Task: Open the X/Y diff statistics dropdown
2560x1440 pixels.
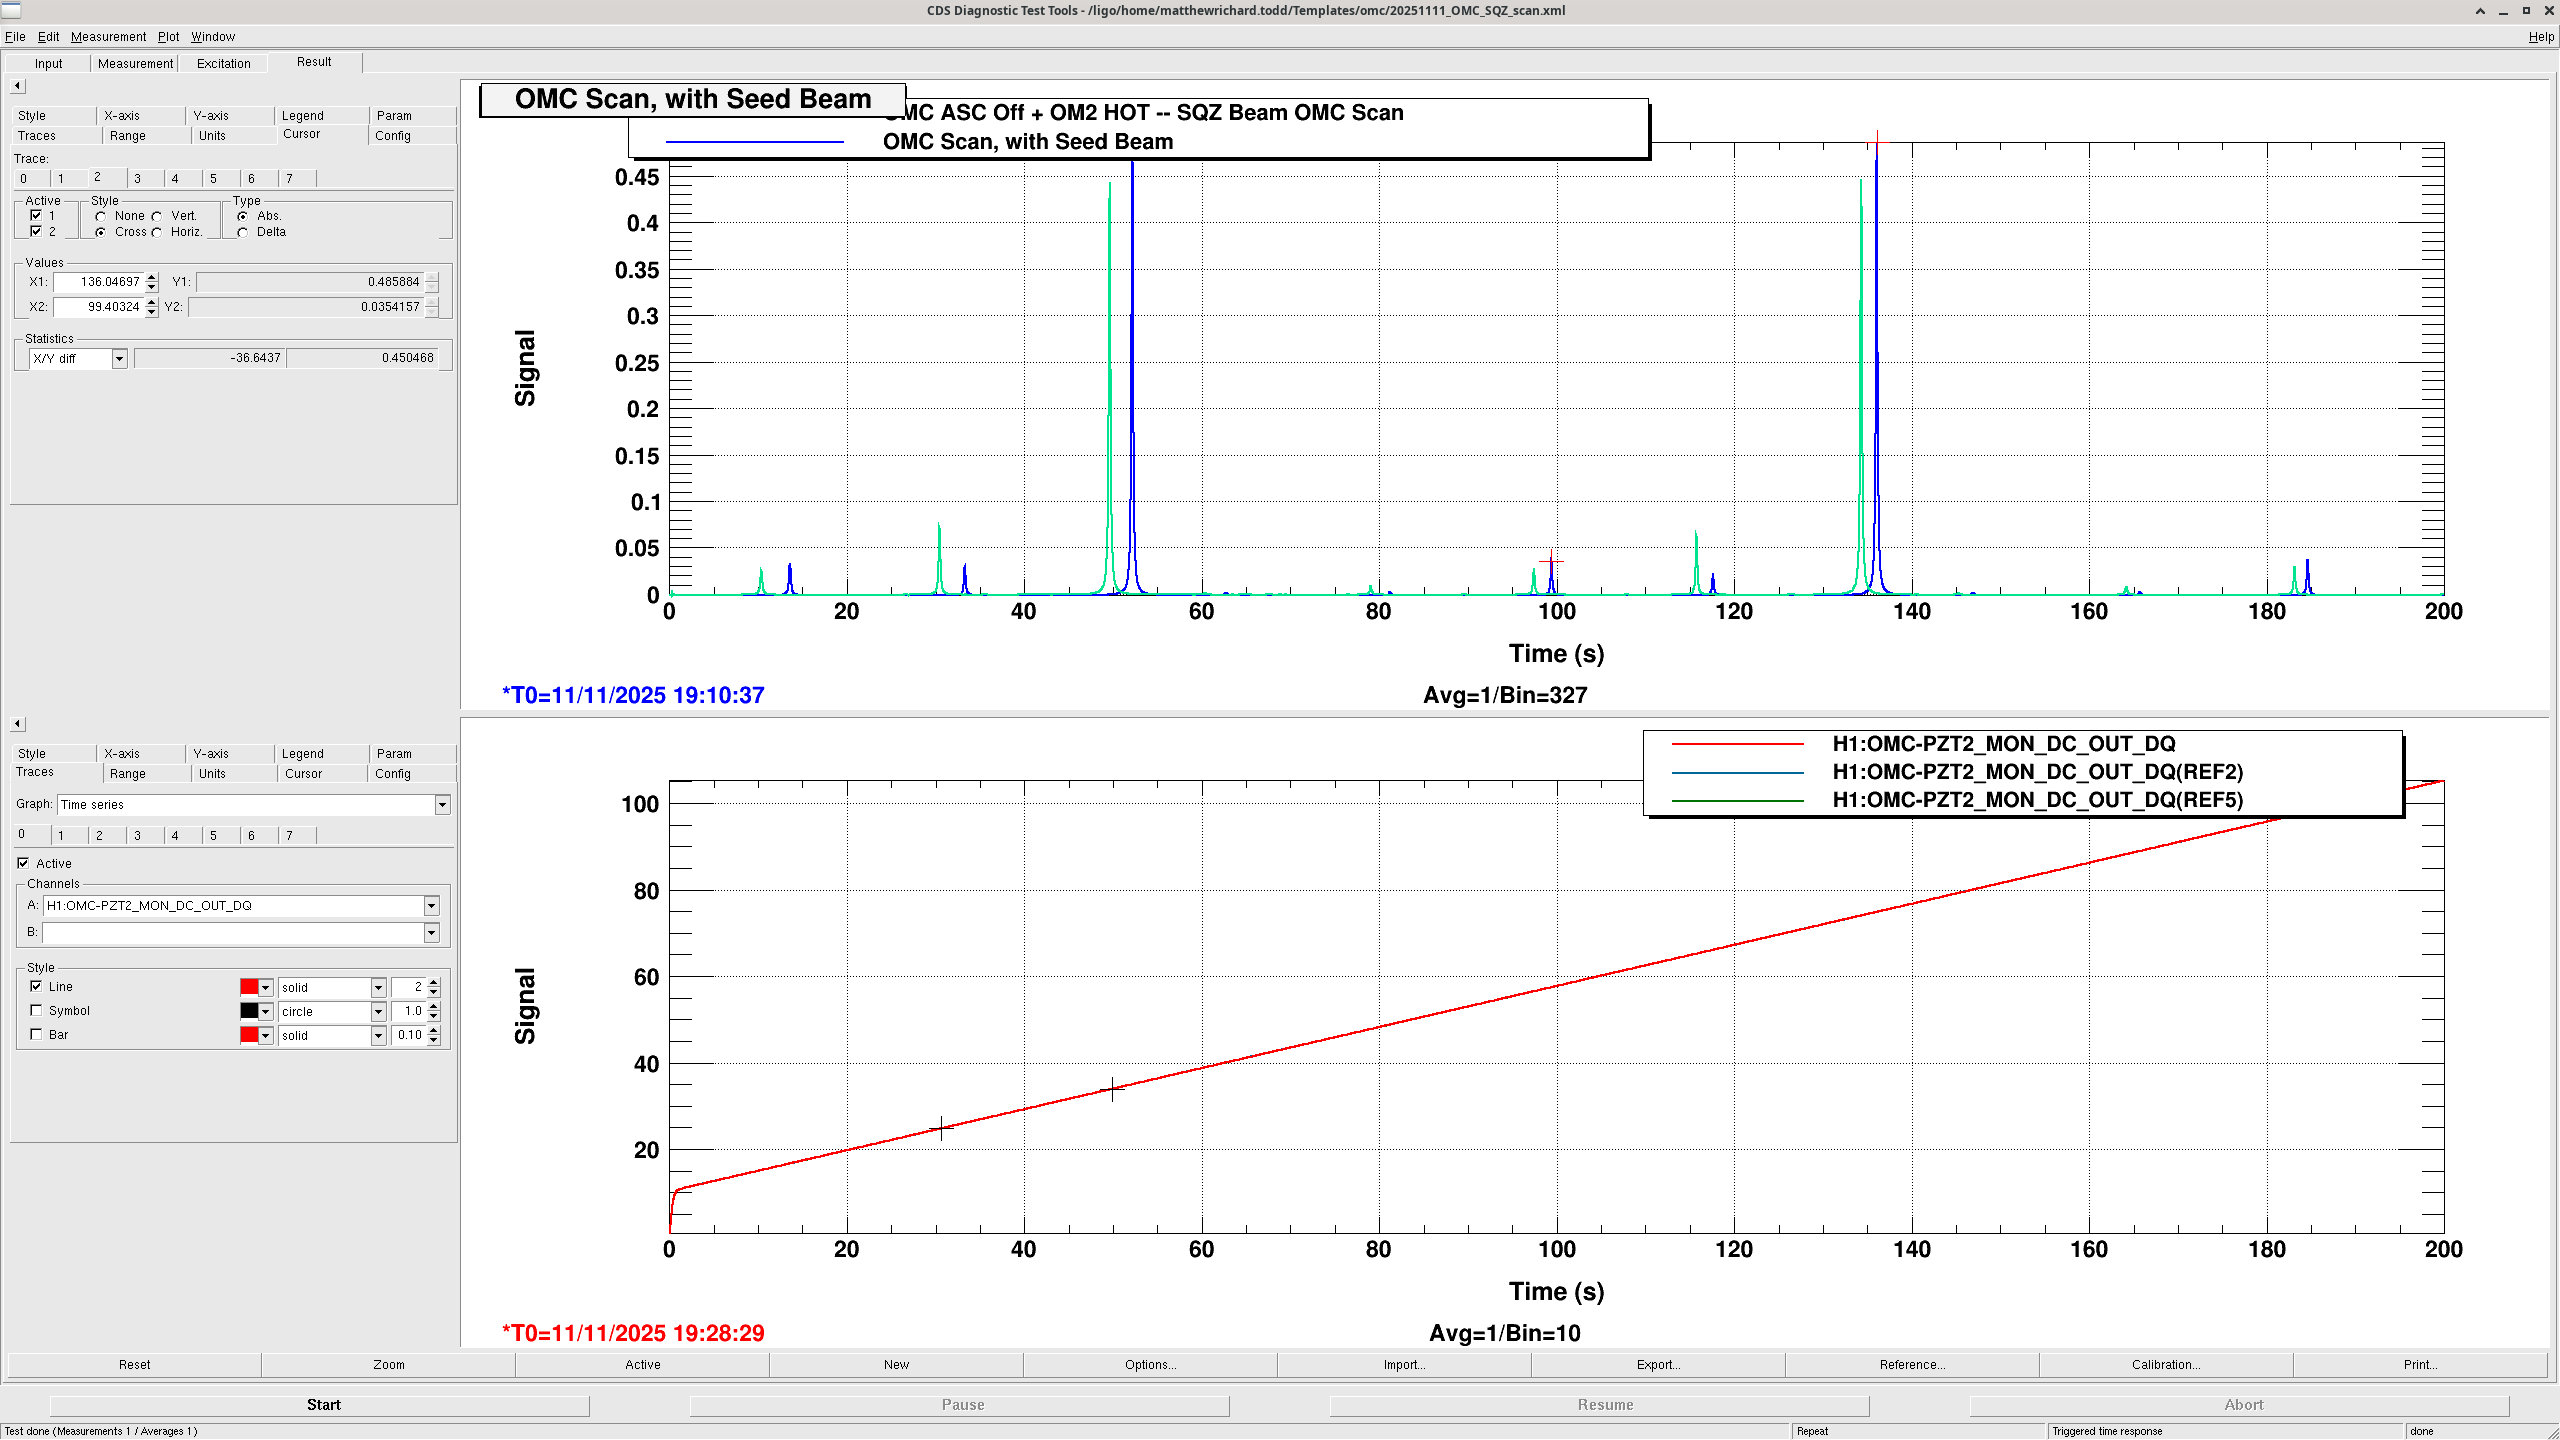Action: point(119,359)
